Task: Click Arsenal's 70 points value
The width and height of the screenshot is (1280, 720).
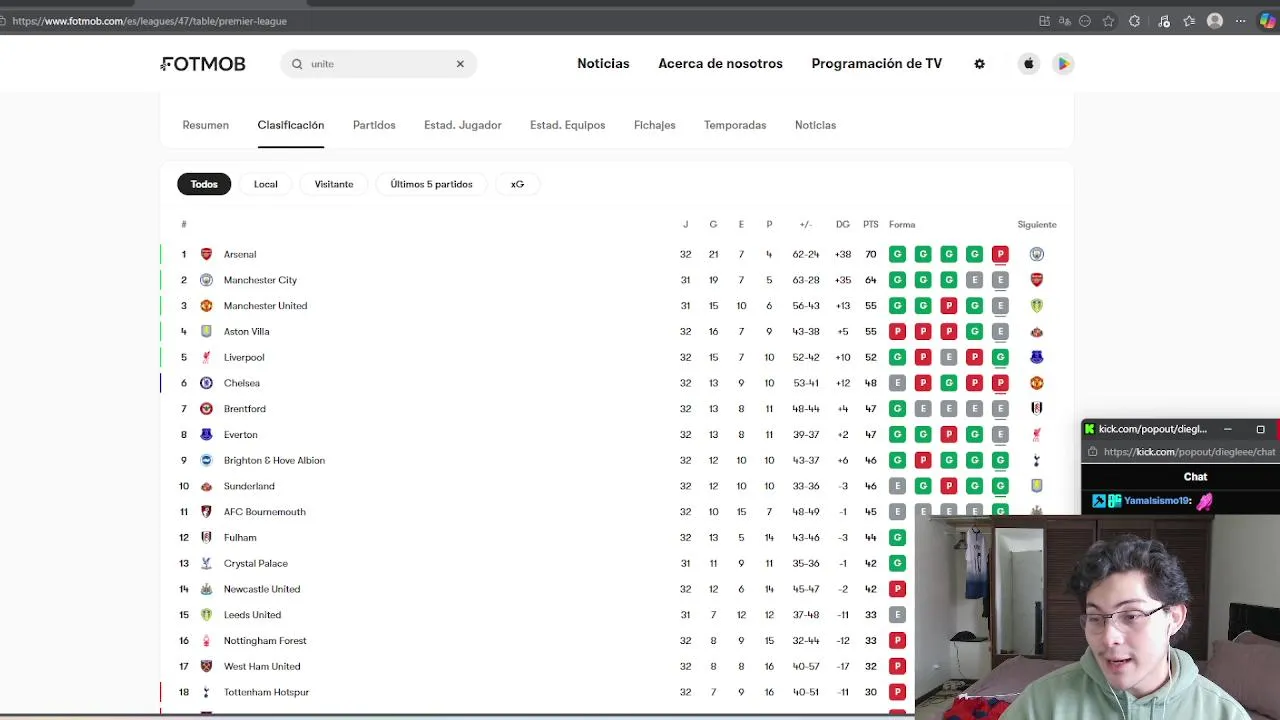Action: coord(871,254)
